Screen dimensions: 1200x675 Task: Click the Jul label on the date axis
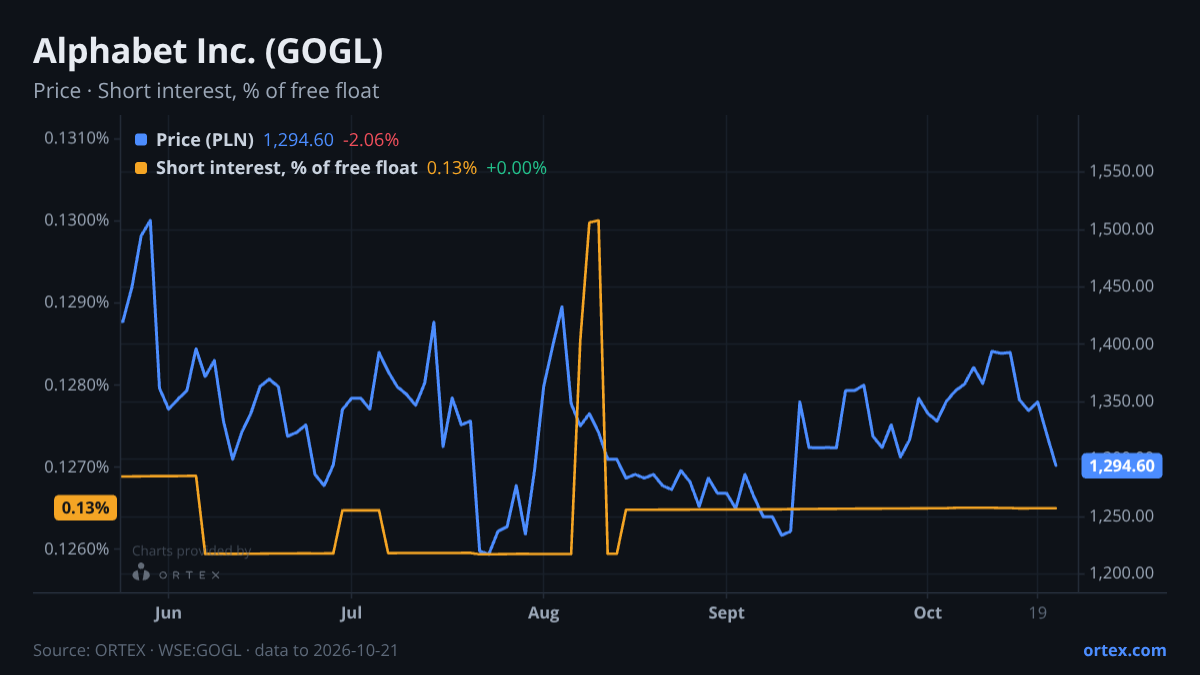coord(351,613)
